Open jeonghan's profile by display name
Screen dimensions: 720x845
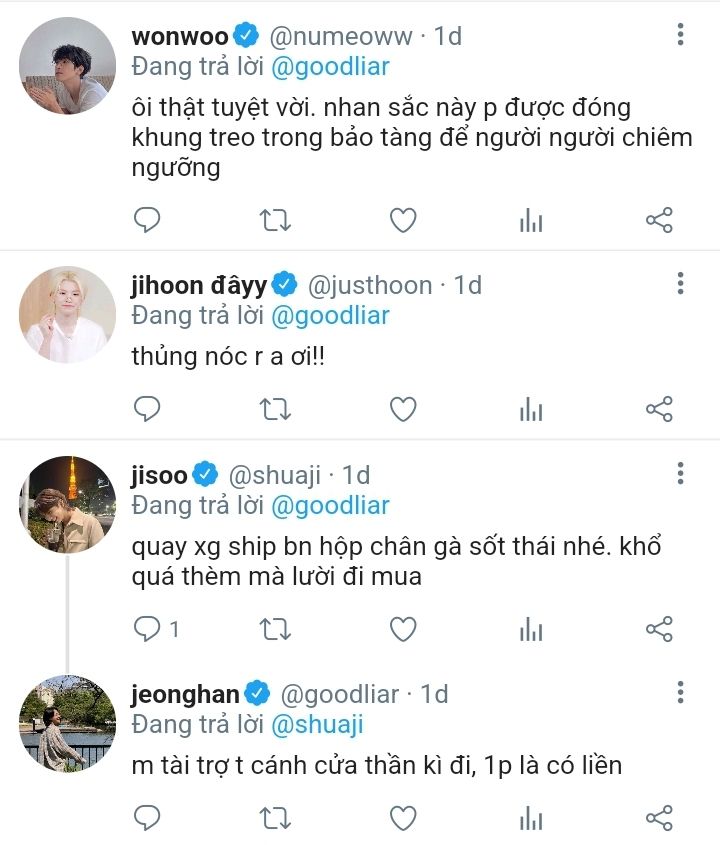[186, 693]
